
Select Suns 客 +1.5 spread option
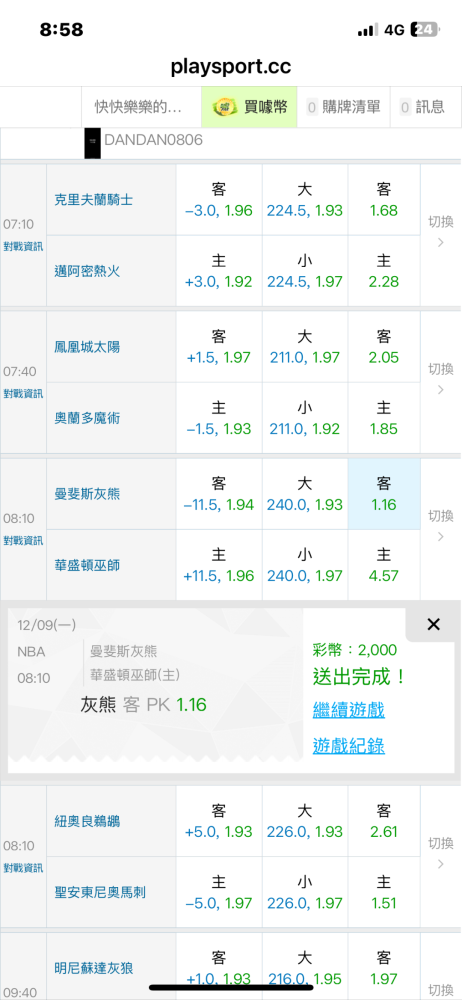click(x=219, y=347)
